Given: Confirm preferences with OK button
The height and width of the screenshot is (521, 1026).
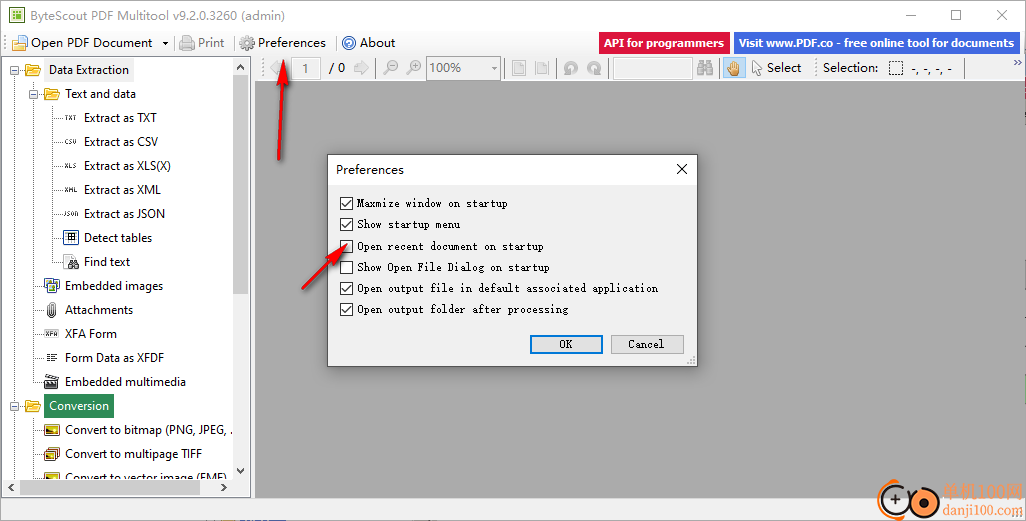Looking at the screenshot, I should tap(566, 344).
